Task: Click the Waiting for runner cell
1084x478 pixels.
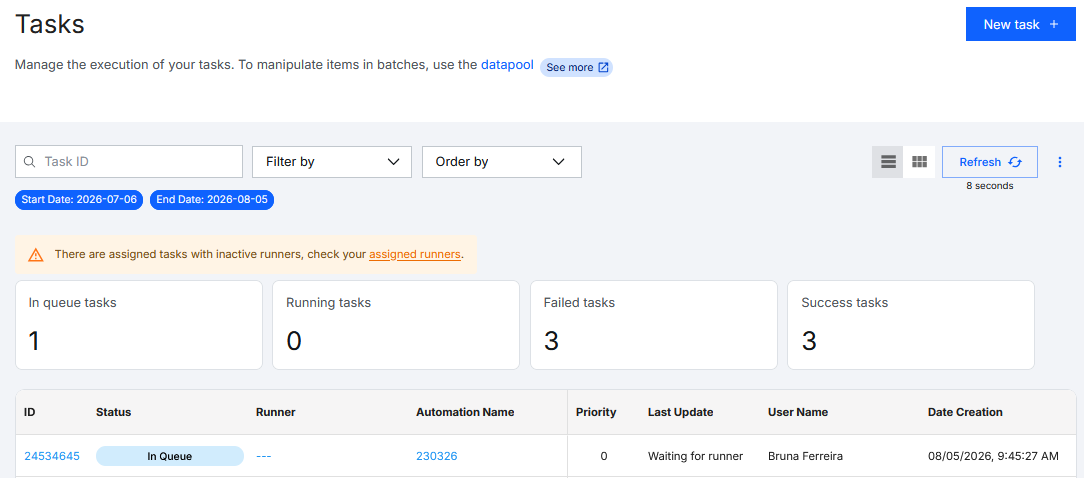Action: [695, 456]
